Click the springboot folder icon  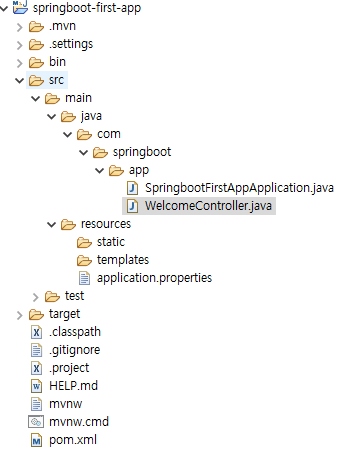[100, 152]
